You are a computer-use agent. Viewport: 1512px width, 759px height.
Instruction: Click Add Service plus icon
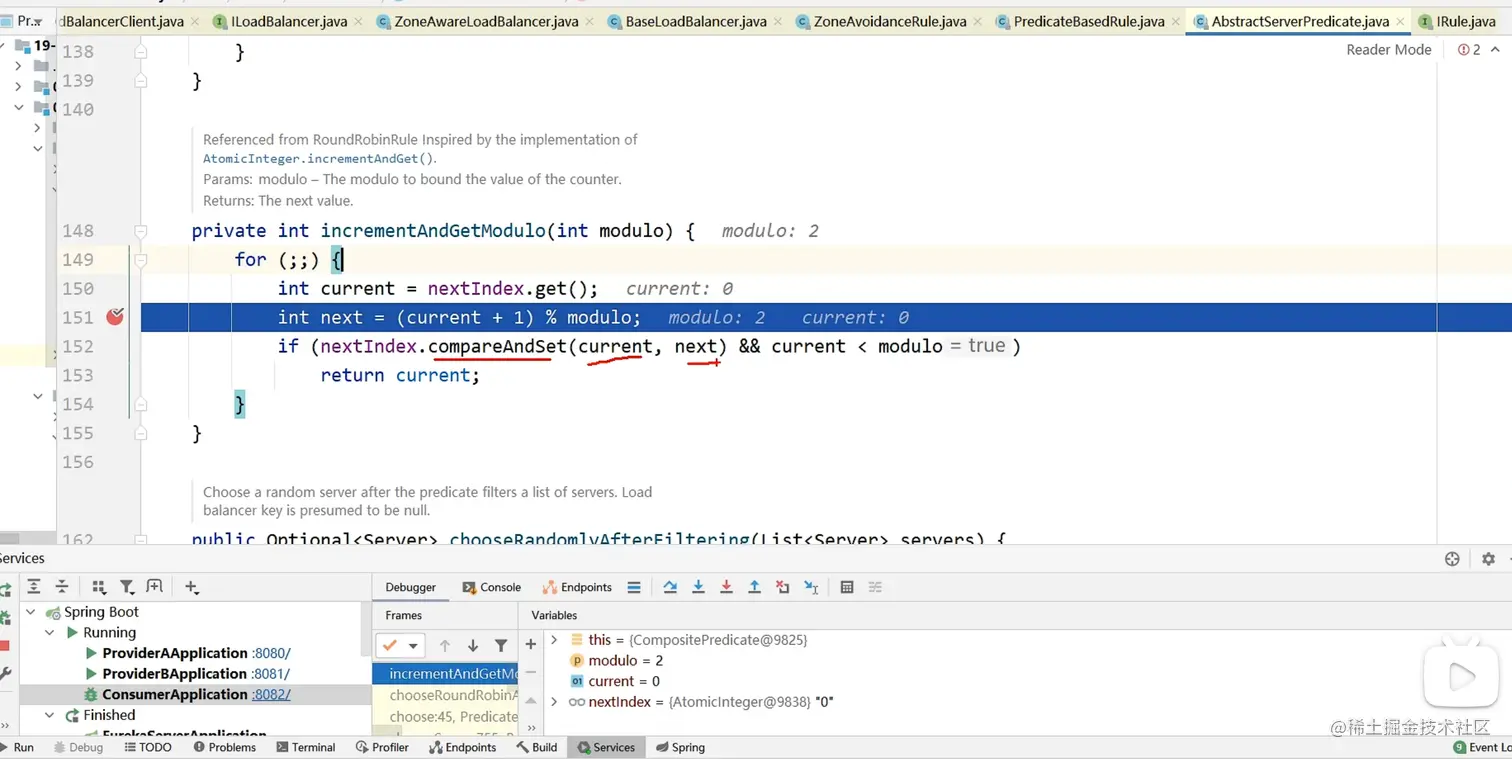point(191,587)
